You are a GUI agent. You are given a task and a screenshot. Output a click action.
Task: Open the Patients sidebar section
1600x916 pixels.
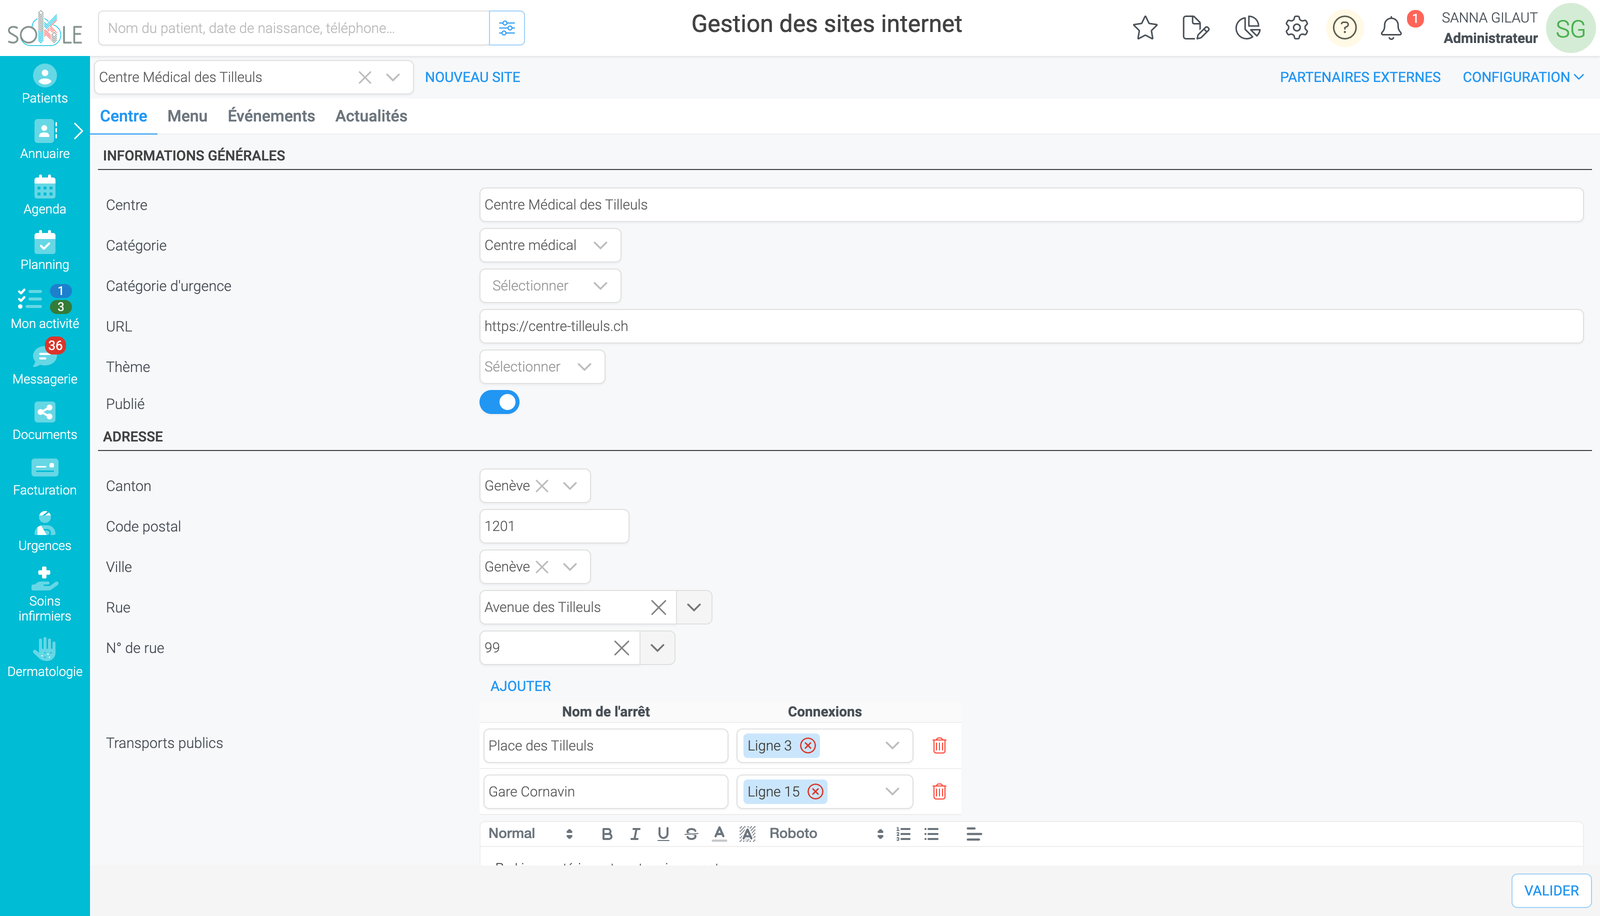[x=45, y=85]
